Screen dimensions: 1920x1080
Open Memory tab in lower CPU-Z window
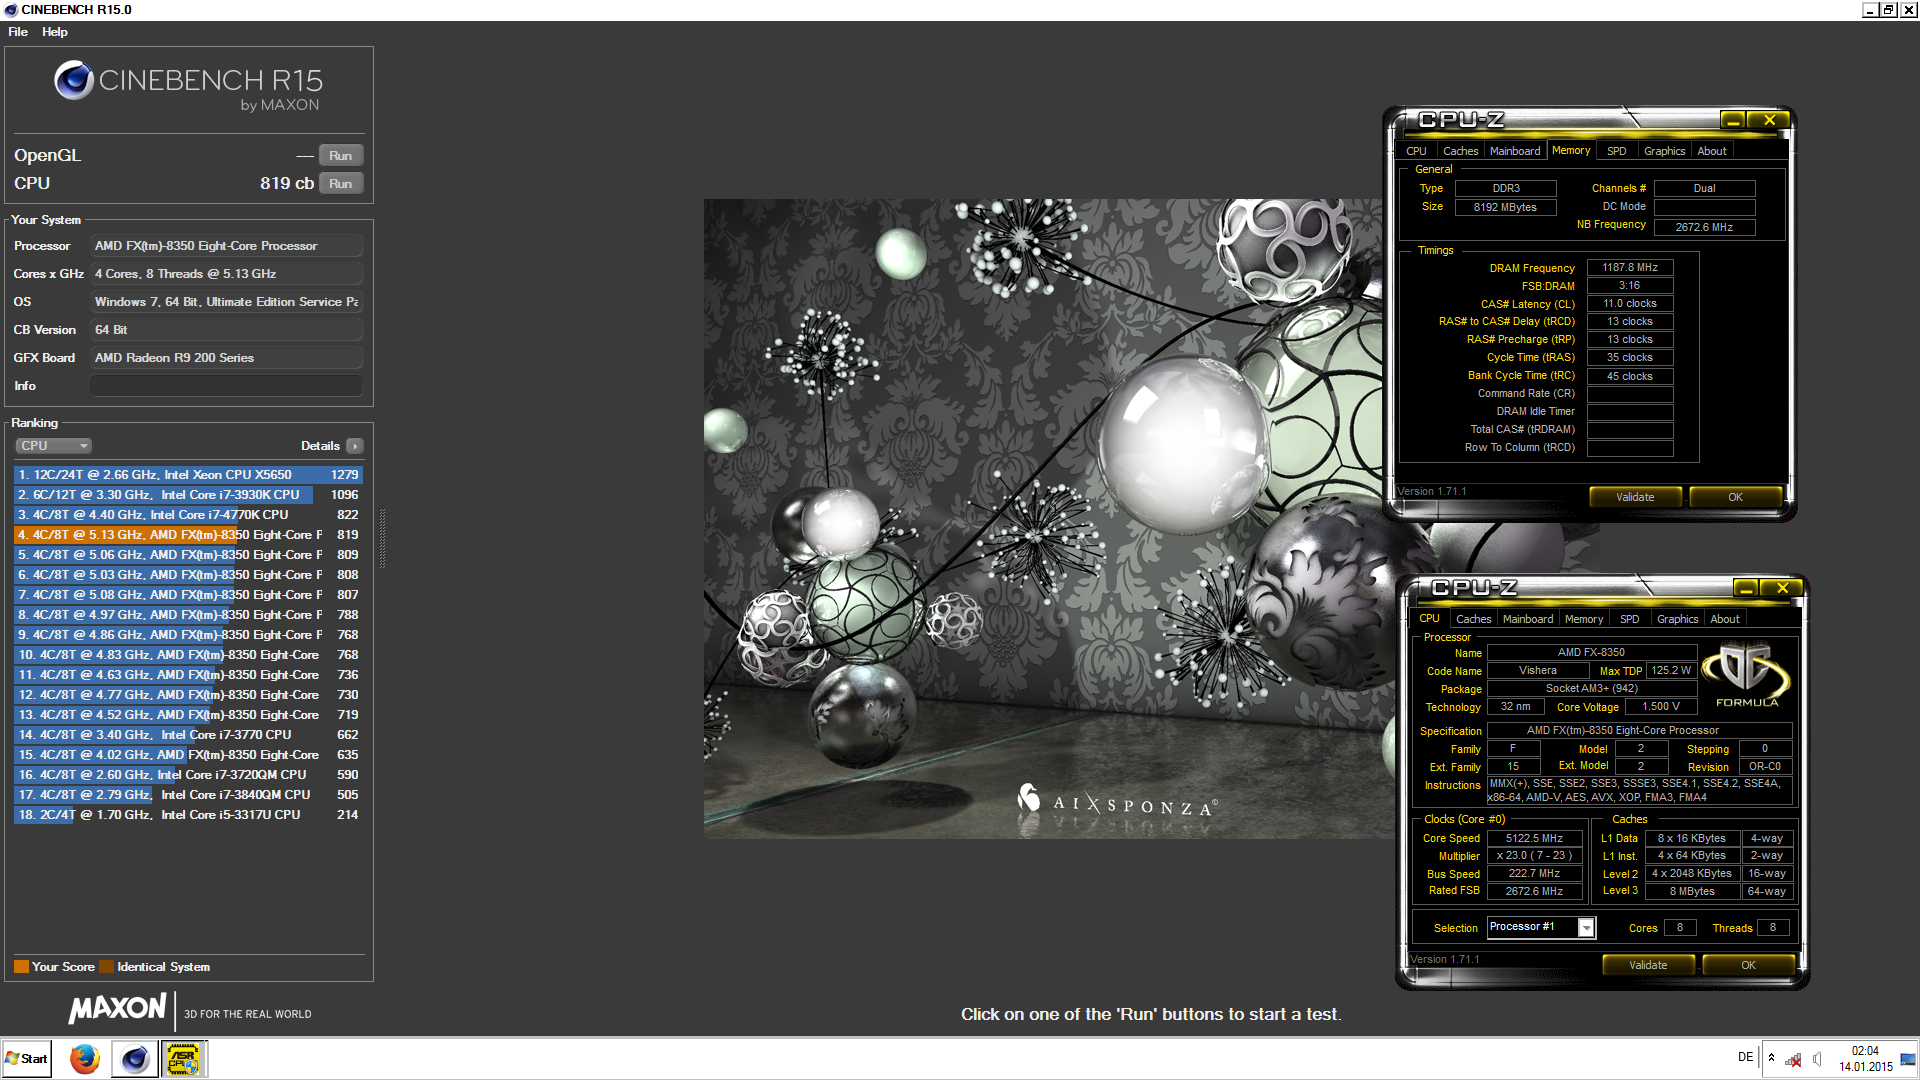click(1584, 619)
